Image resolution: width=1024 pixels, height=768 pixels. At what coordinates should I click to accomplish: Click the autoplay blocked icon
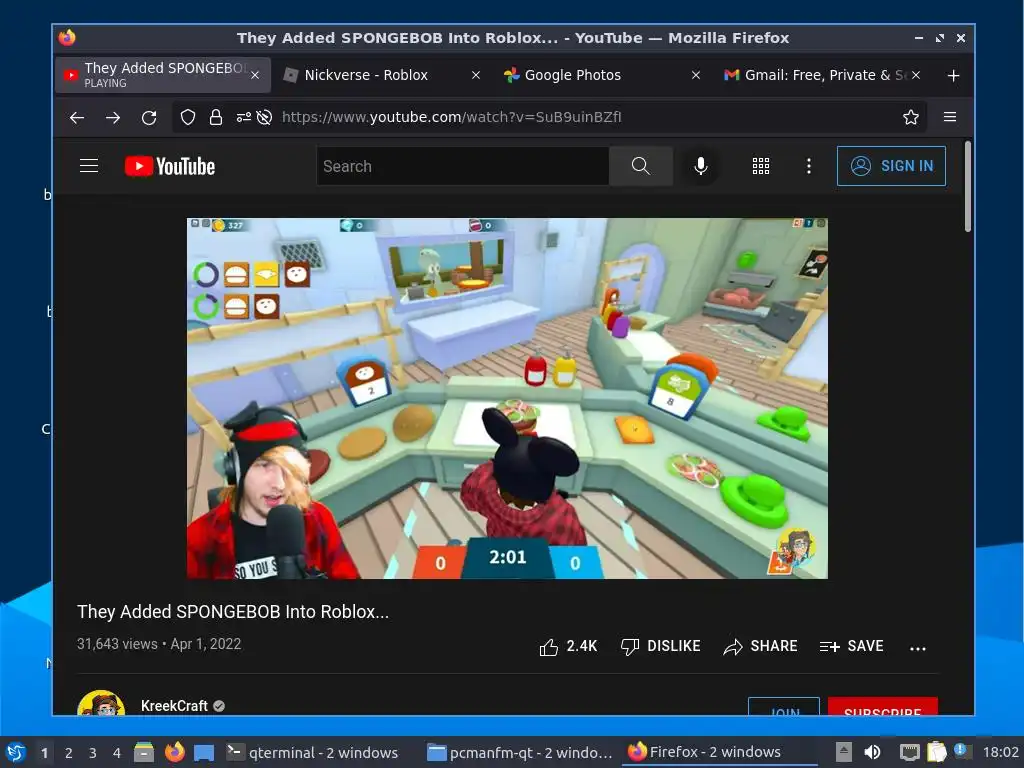click(264, 118)
